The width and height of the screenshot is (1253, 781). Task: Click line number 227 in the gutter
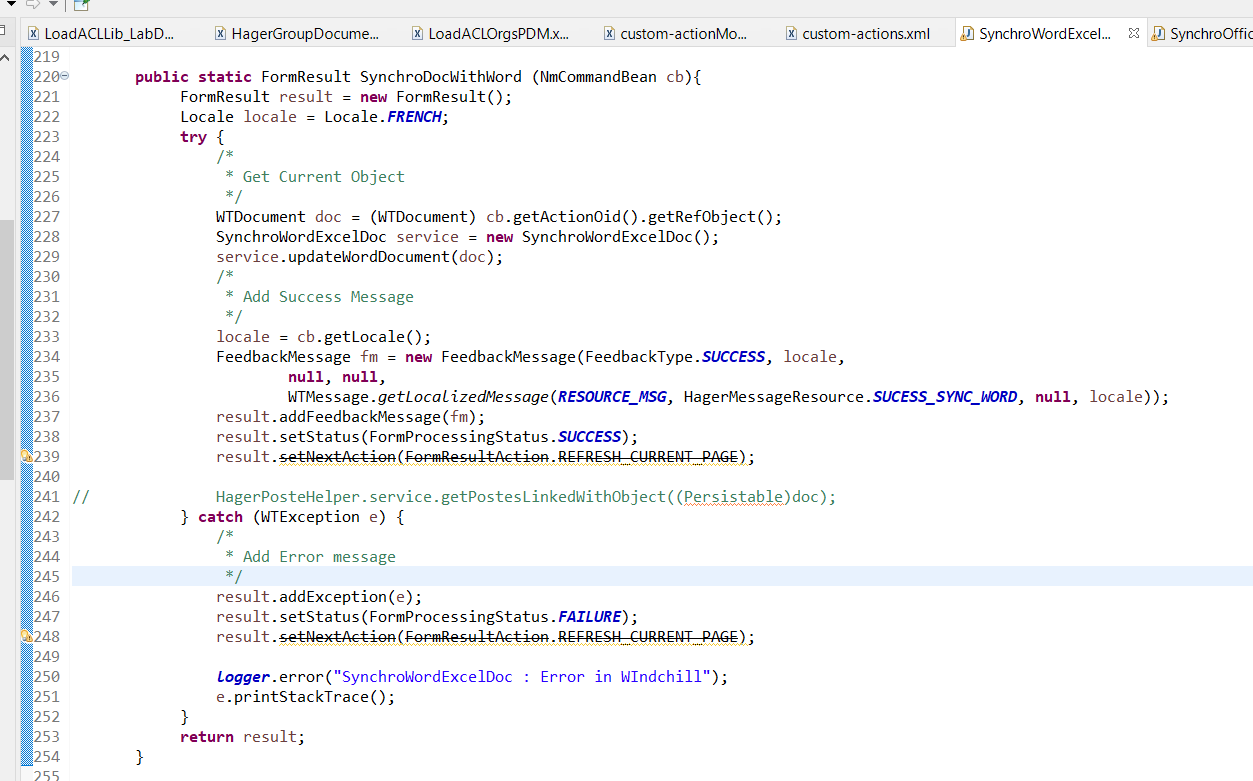pyautogui.click(x=46, y=217)
